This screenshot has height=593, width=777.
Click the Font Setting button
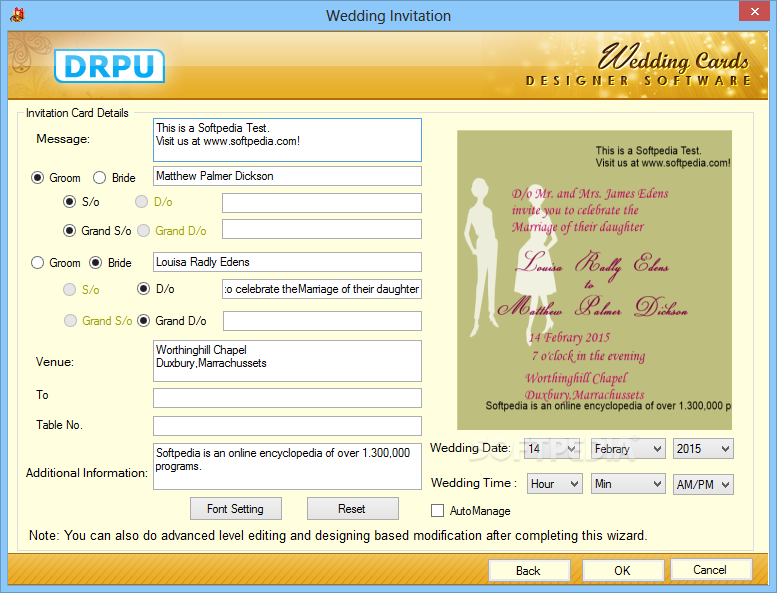[x=236, y=509]
